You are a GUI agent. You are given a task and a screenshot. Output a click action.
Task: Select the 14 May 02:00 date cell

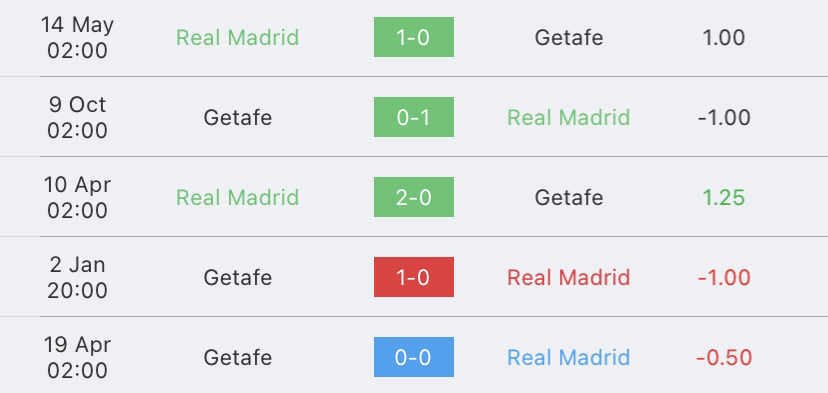[77, 38]
